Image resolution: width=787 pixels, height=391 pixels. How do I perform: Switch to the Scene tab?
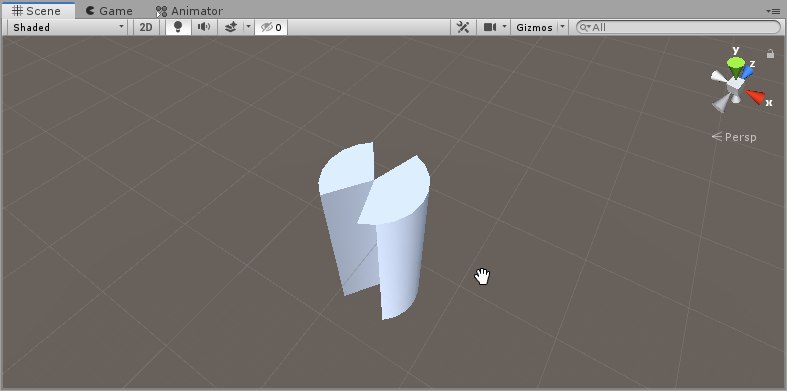39,11
